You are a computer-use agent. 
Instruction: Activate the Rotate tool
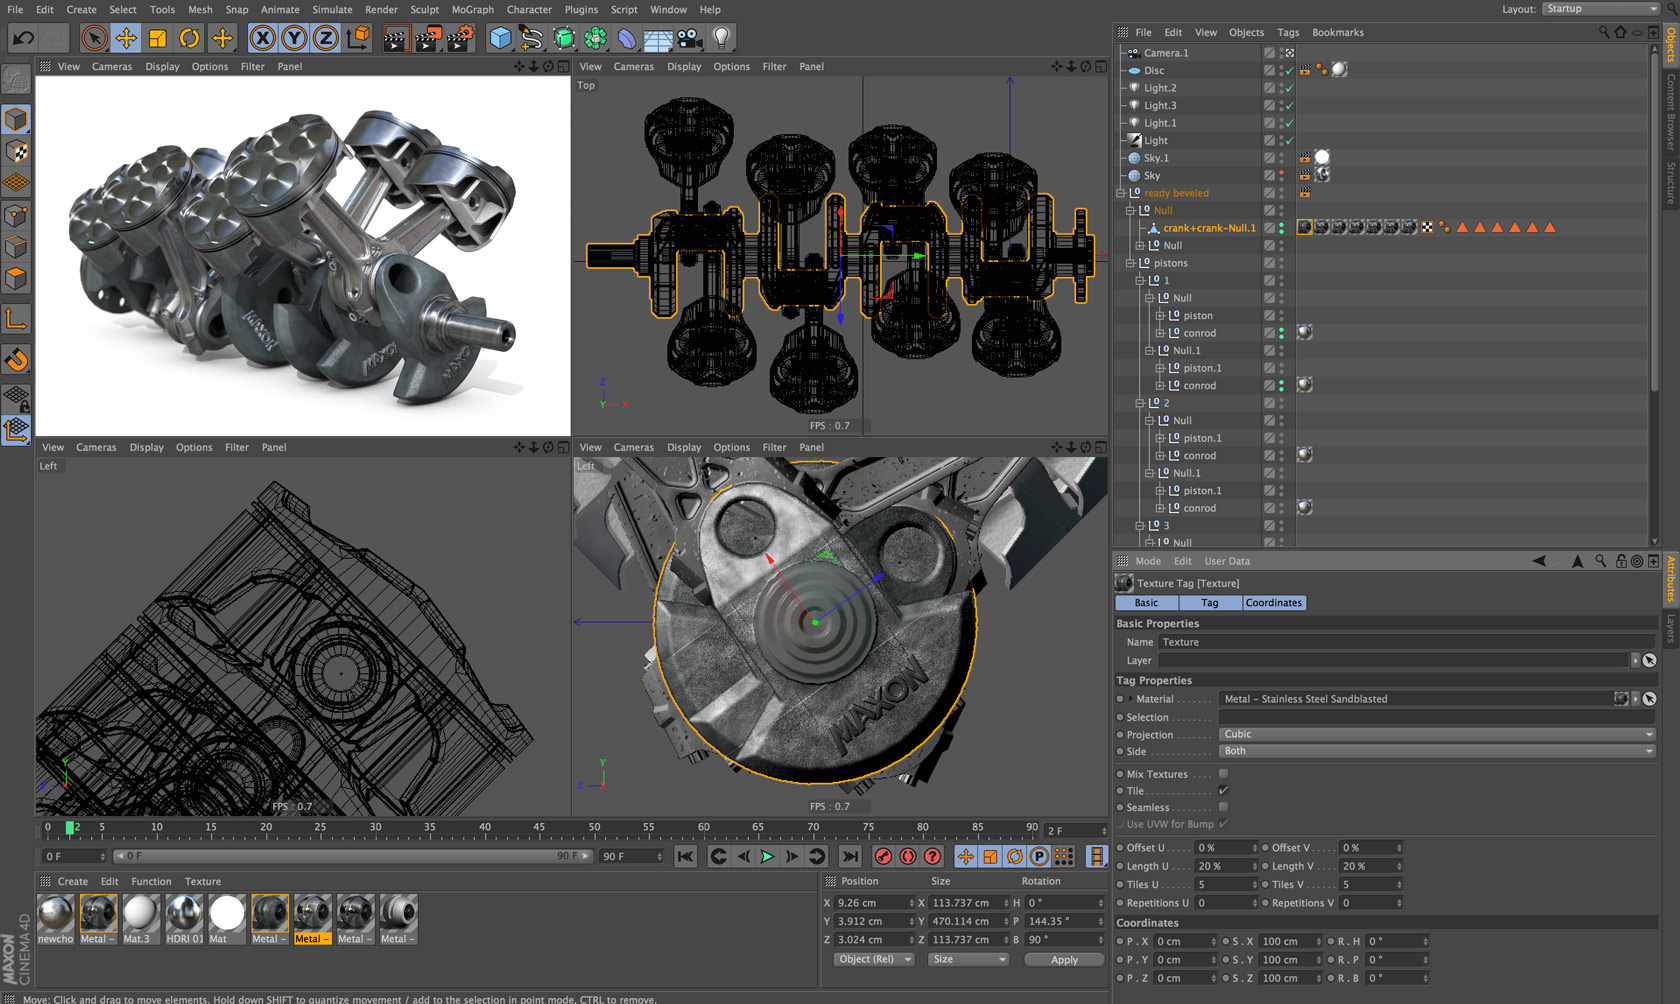(x=189, y=37)
